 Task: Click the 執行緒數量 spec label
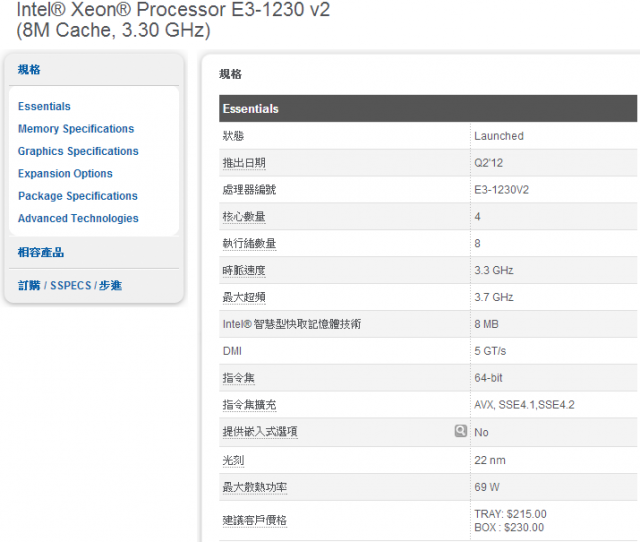[249, 244]
